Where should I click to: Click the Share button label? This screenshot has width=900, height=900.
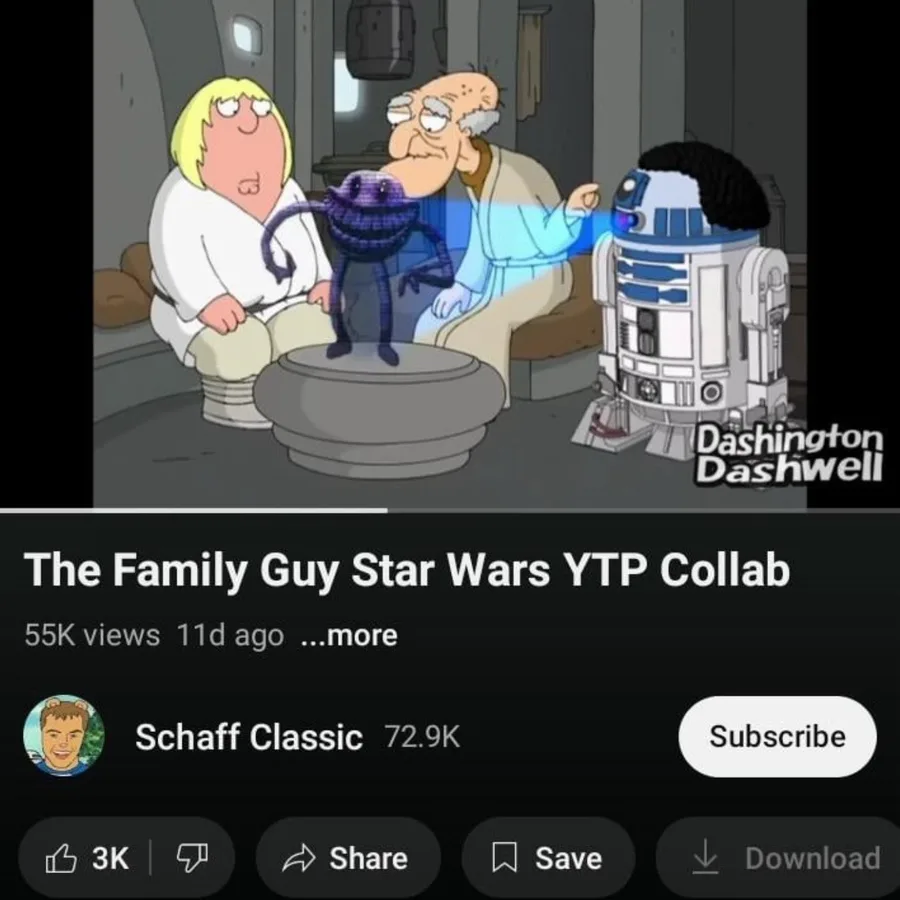coord(368,859)
